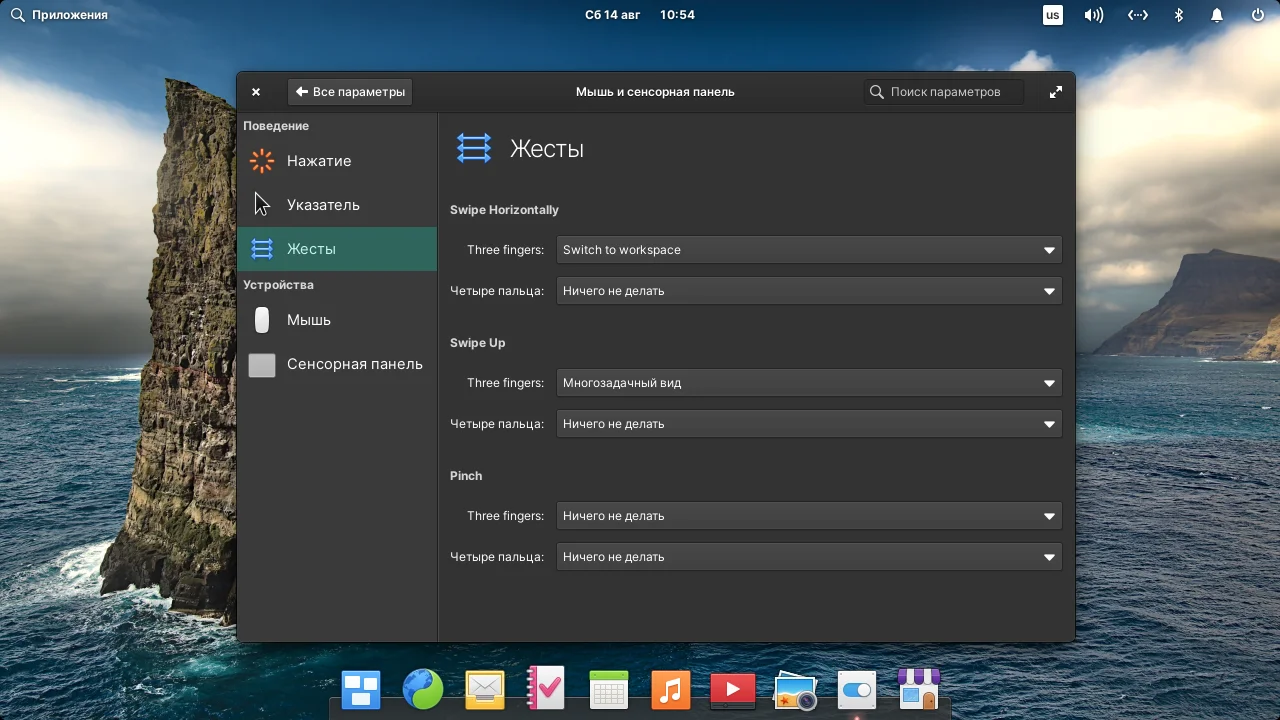Open the 'Приложения' menu

[x=60, y=14]
